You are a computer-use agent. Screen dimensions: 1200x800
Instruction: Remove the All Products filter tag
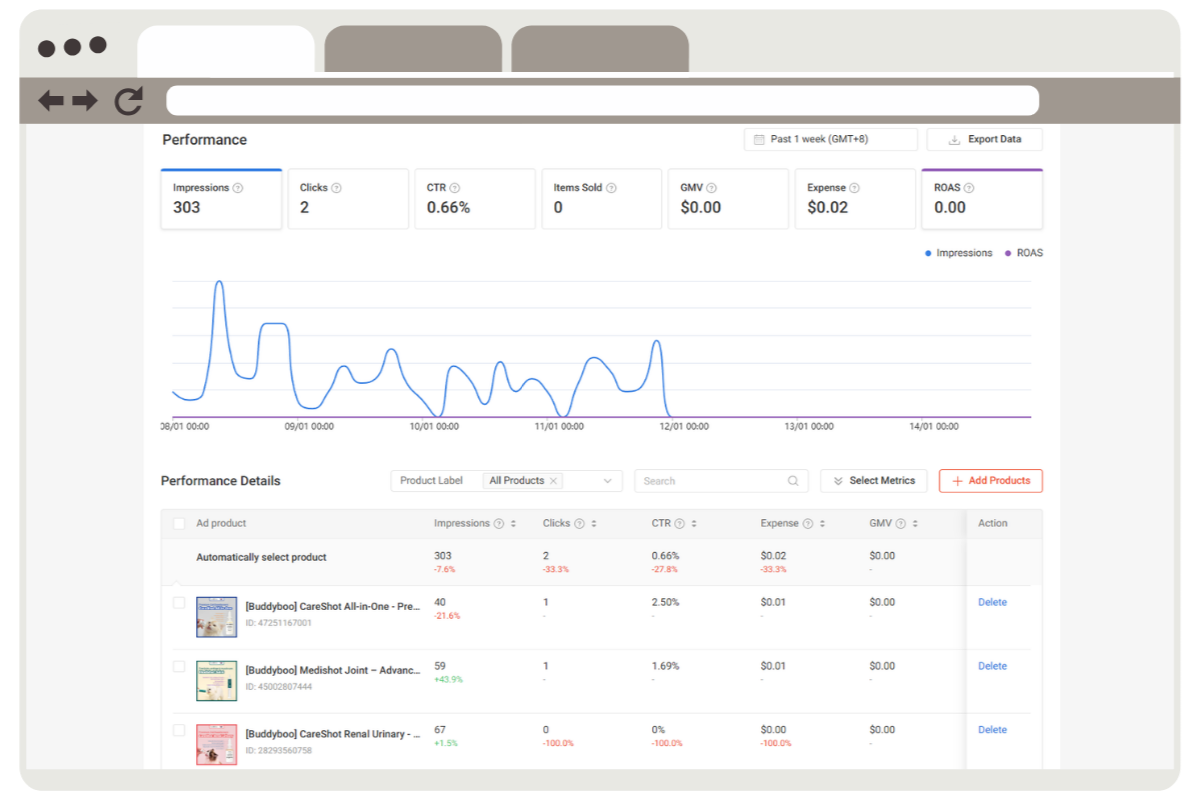tap(553, 481)
